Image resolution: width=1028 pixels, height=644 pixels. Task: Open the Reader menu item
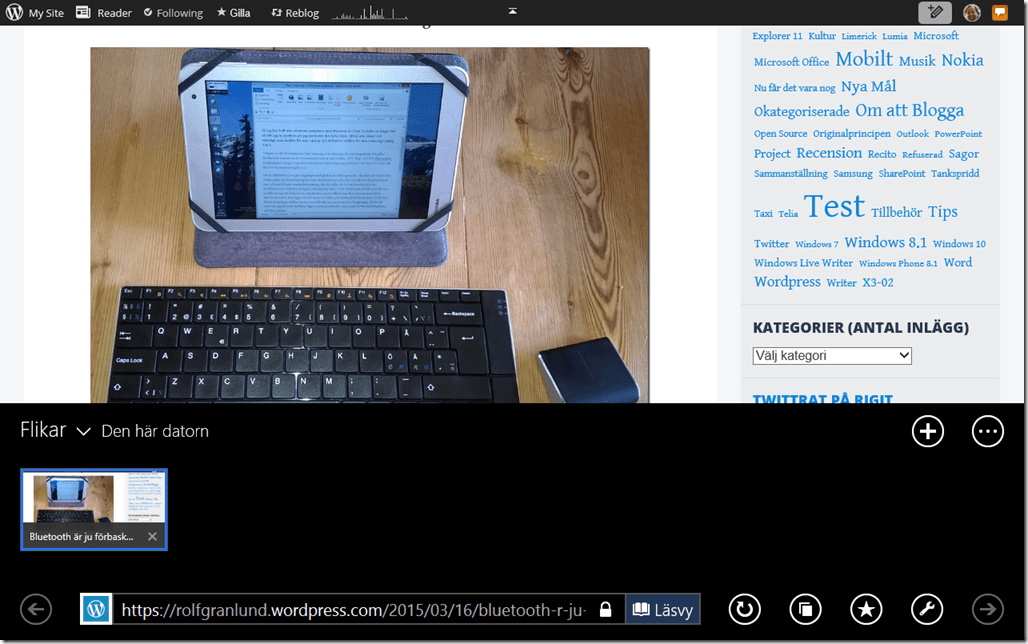(104, 13)
